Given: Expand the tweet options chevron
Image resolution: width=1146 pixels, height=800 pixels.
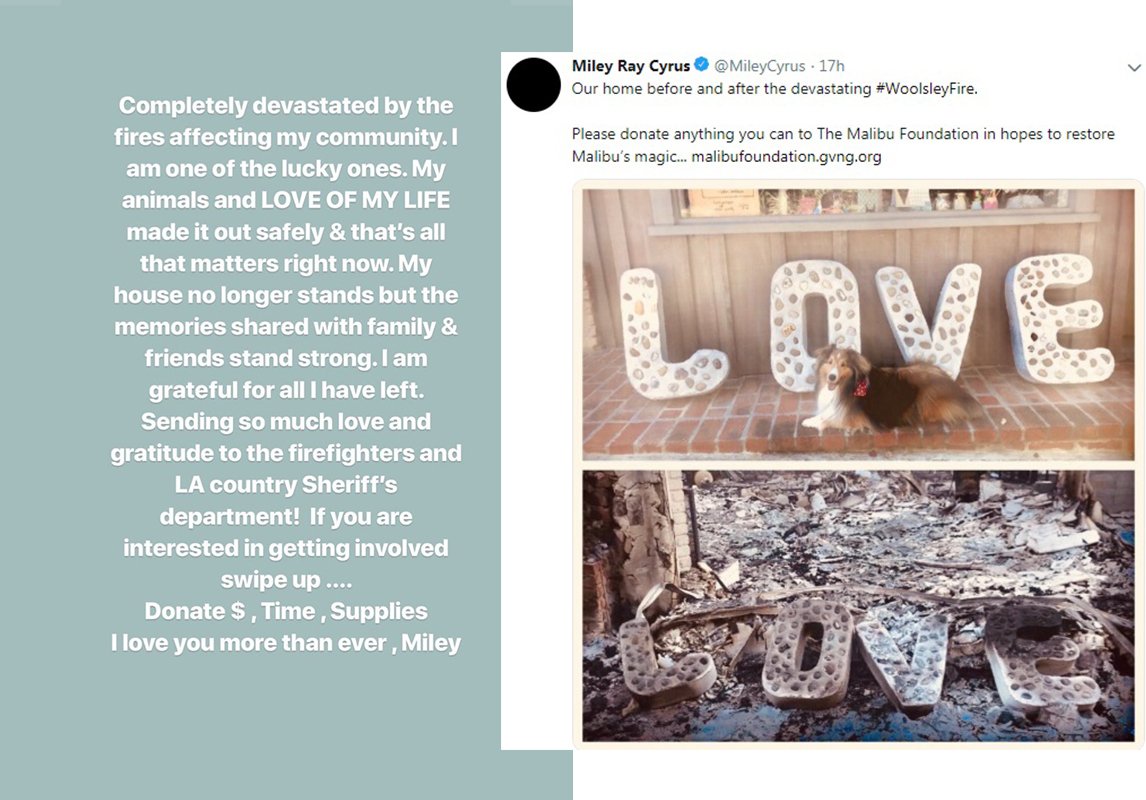Looking at the screenshot, I should [x=1134, y=68].
